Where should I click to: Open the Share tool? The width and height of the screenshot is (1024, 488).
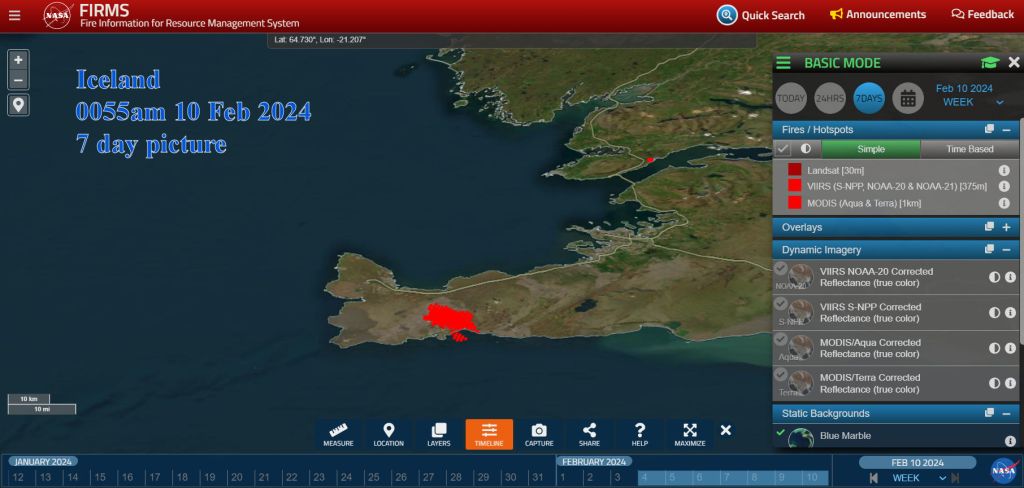(x=589, y=434)
